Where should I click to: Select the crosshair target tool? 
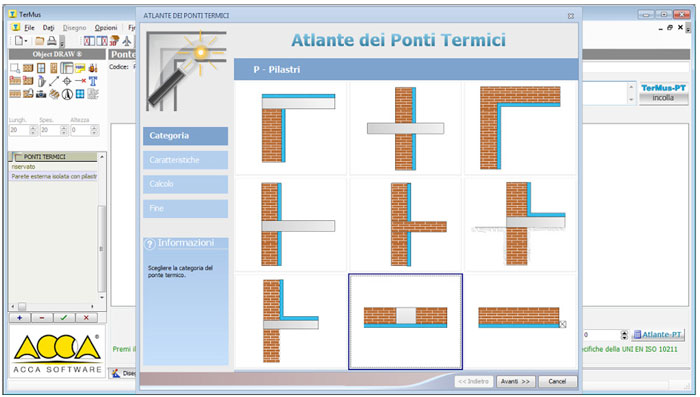click(67, 81)
